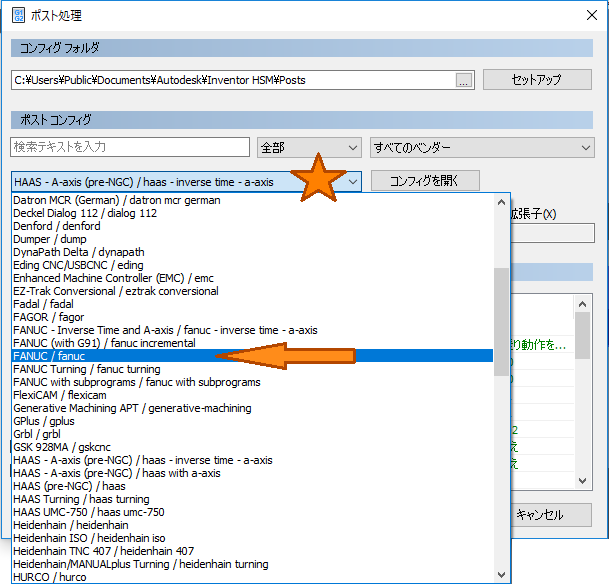Screen dimensions: 609x584
Task: Select GPlus / gplus entry
Action: [252, 421]
